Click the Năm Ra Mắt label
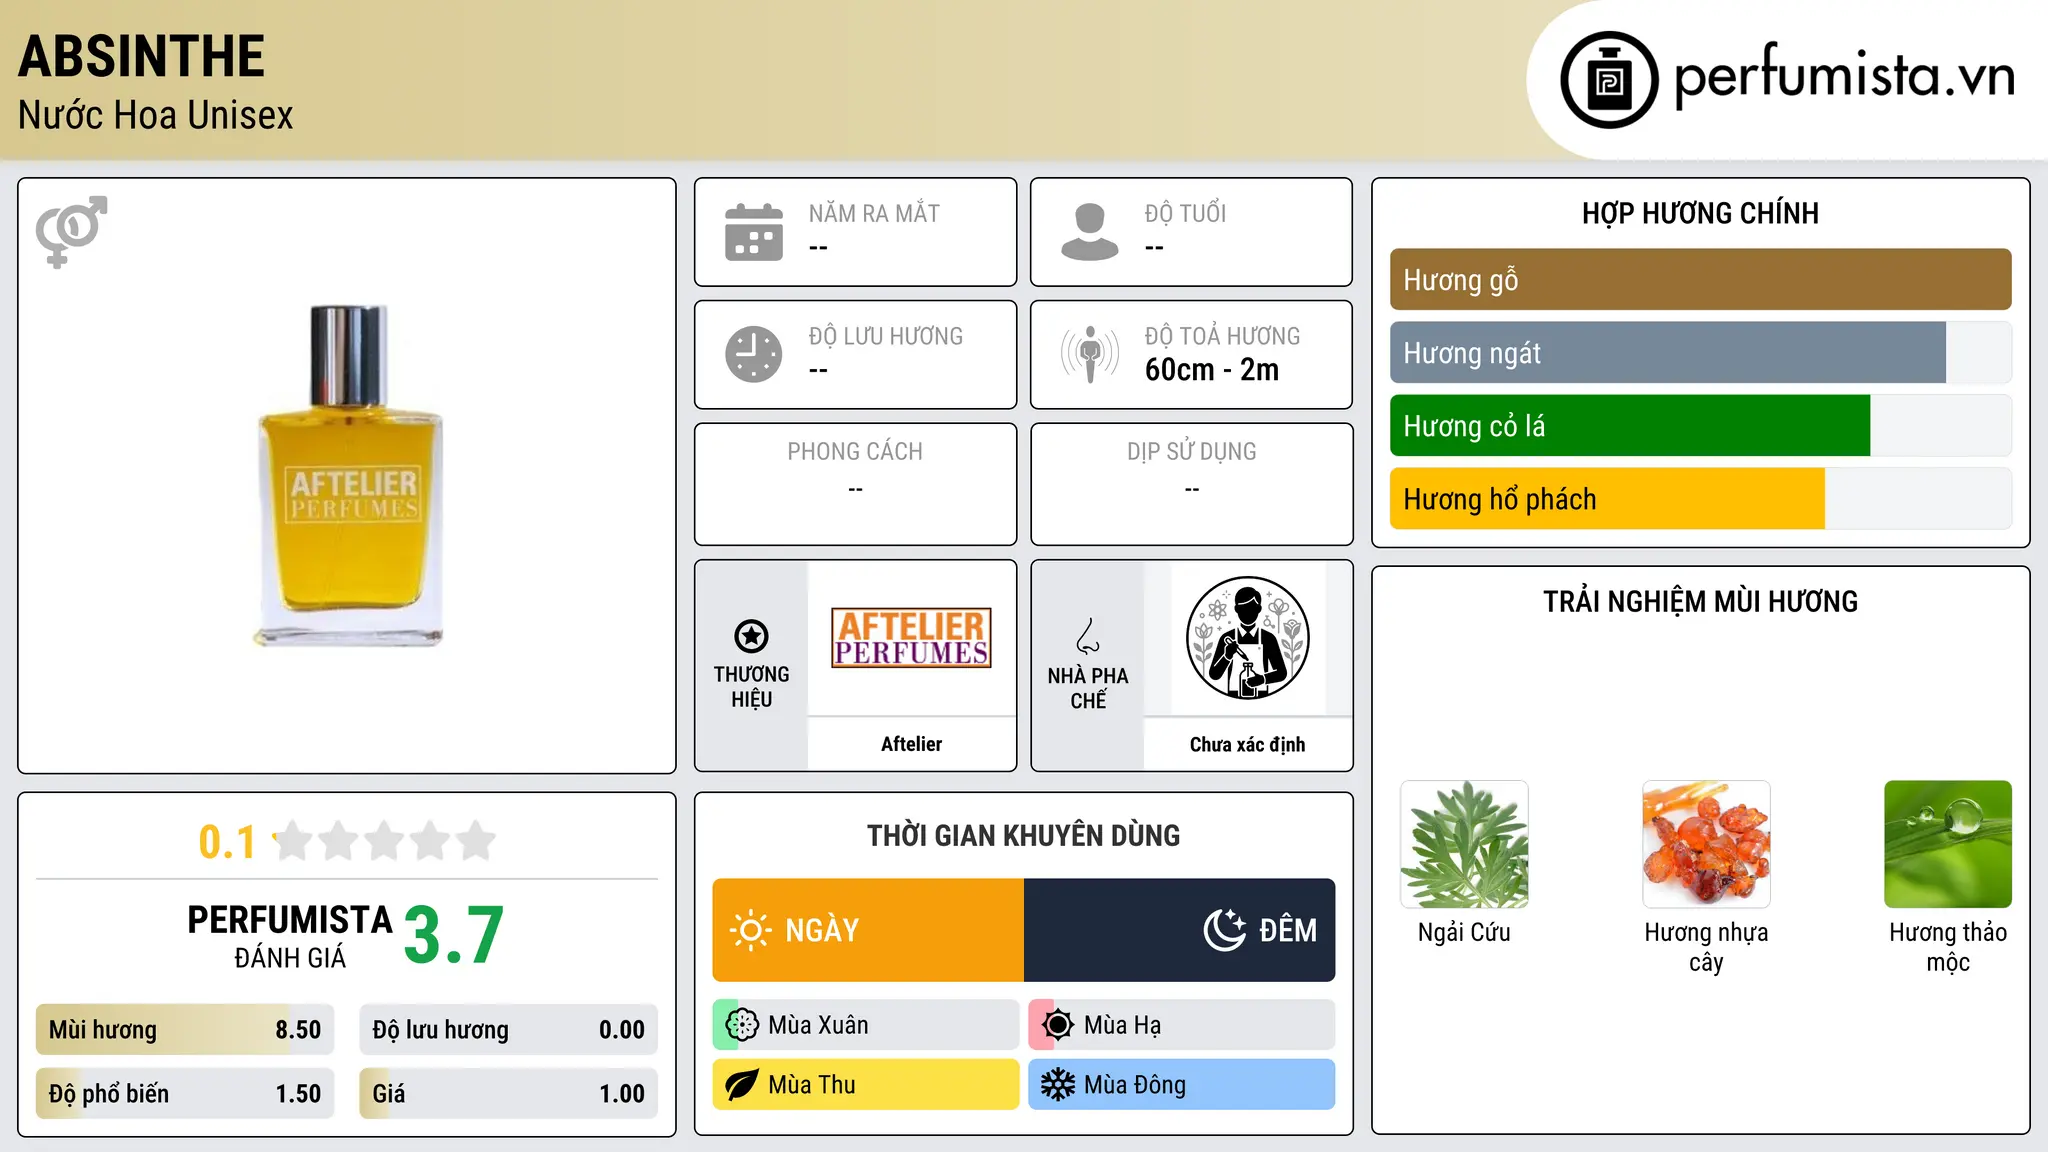 click(874, 213)
